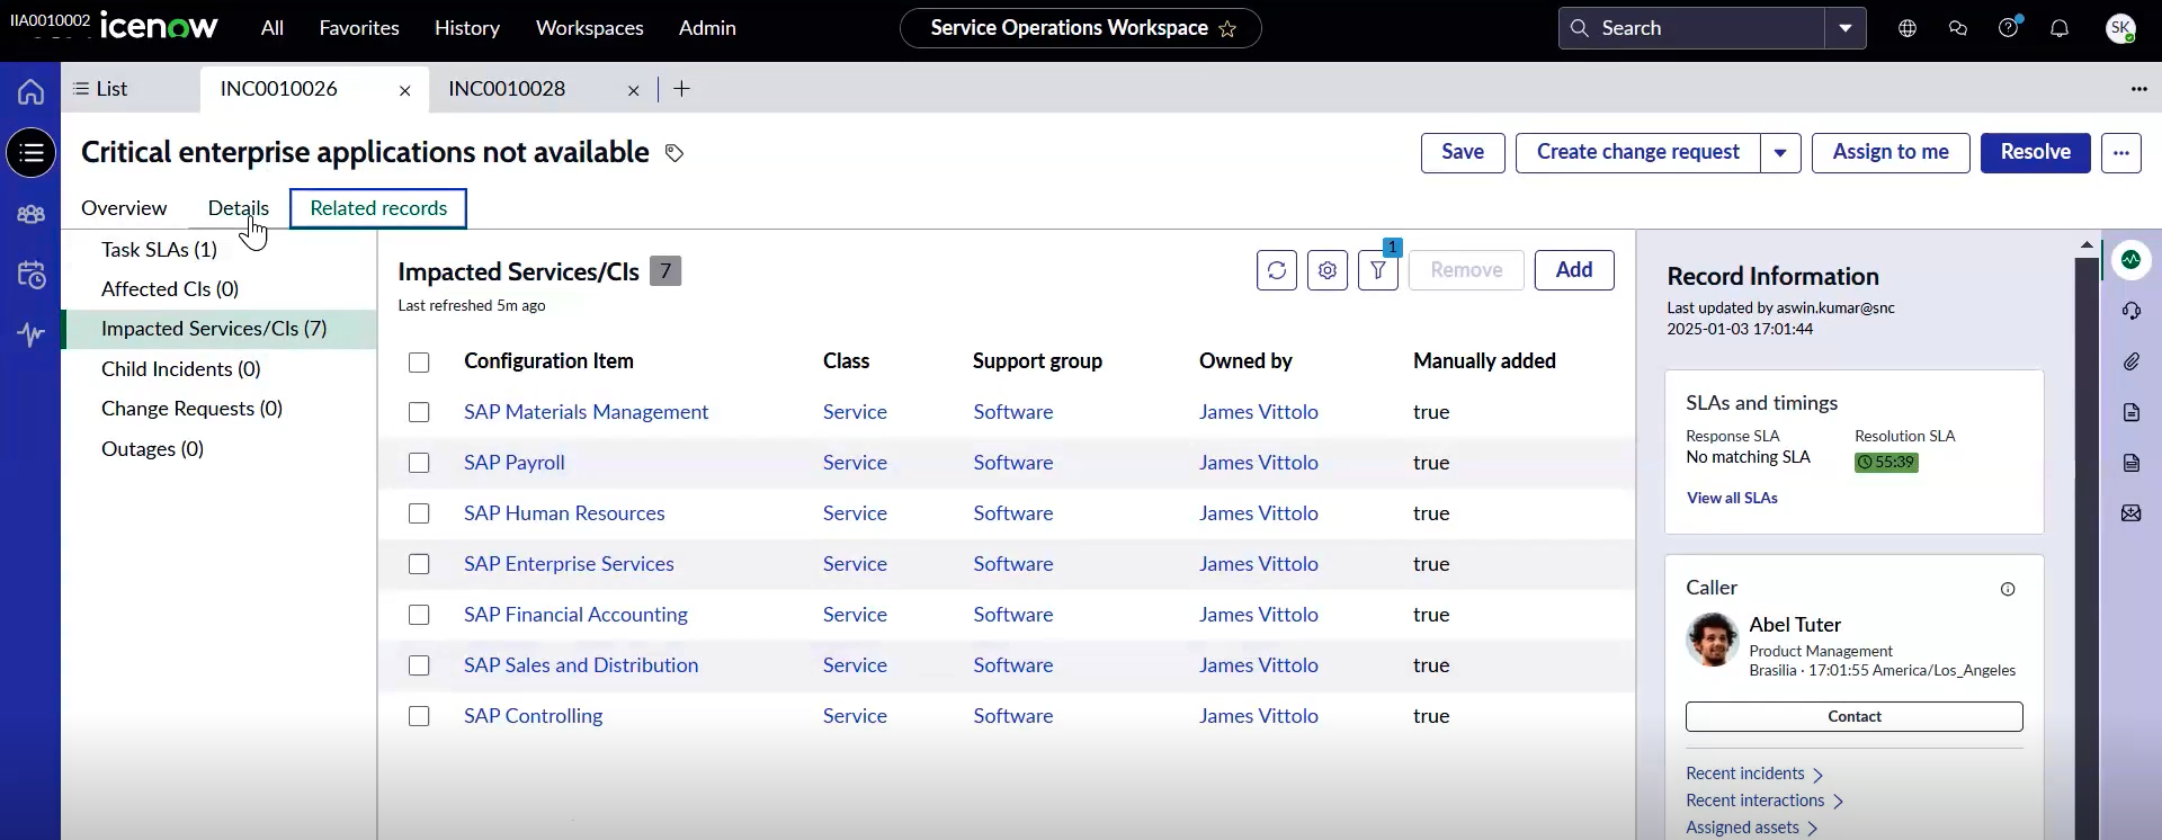Open the All menu
The height and width of the screenshot is (840, 2162).
pyautogui.click(x=272, y=28)
